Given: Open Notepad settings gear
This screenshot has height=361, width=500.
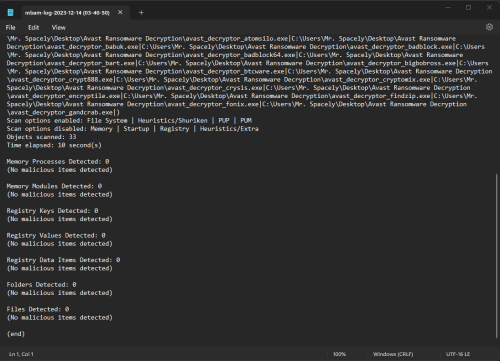Looking at the screenshot, I should pyautogui.click(x=489, y=27).
